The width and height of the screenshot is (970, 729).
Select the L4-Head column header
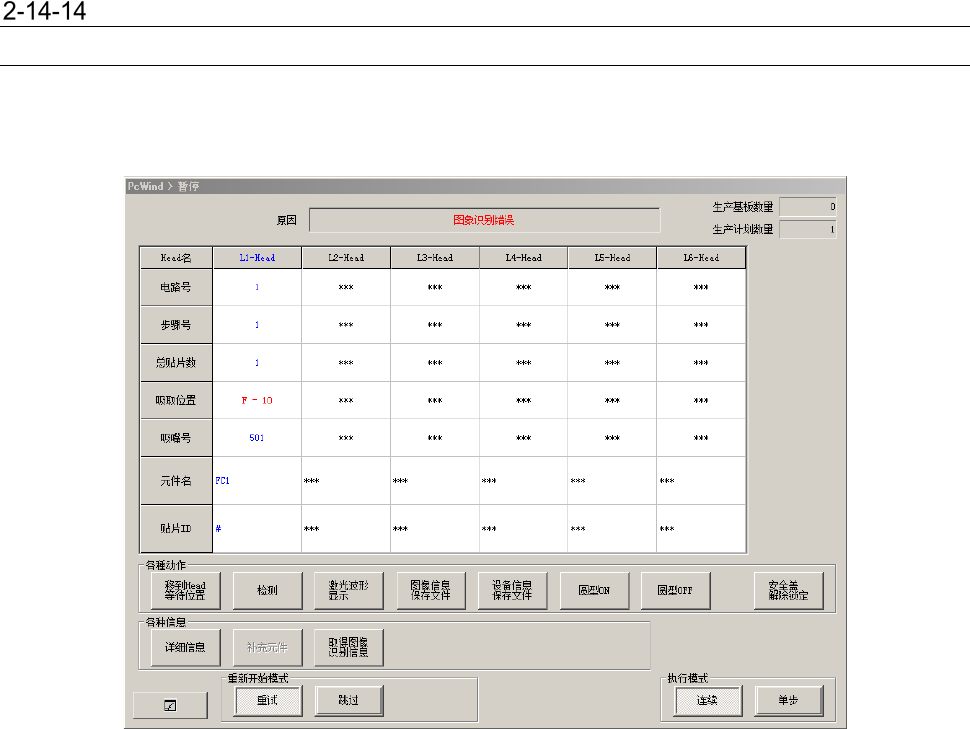[524, 257]
